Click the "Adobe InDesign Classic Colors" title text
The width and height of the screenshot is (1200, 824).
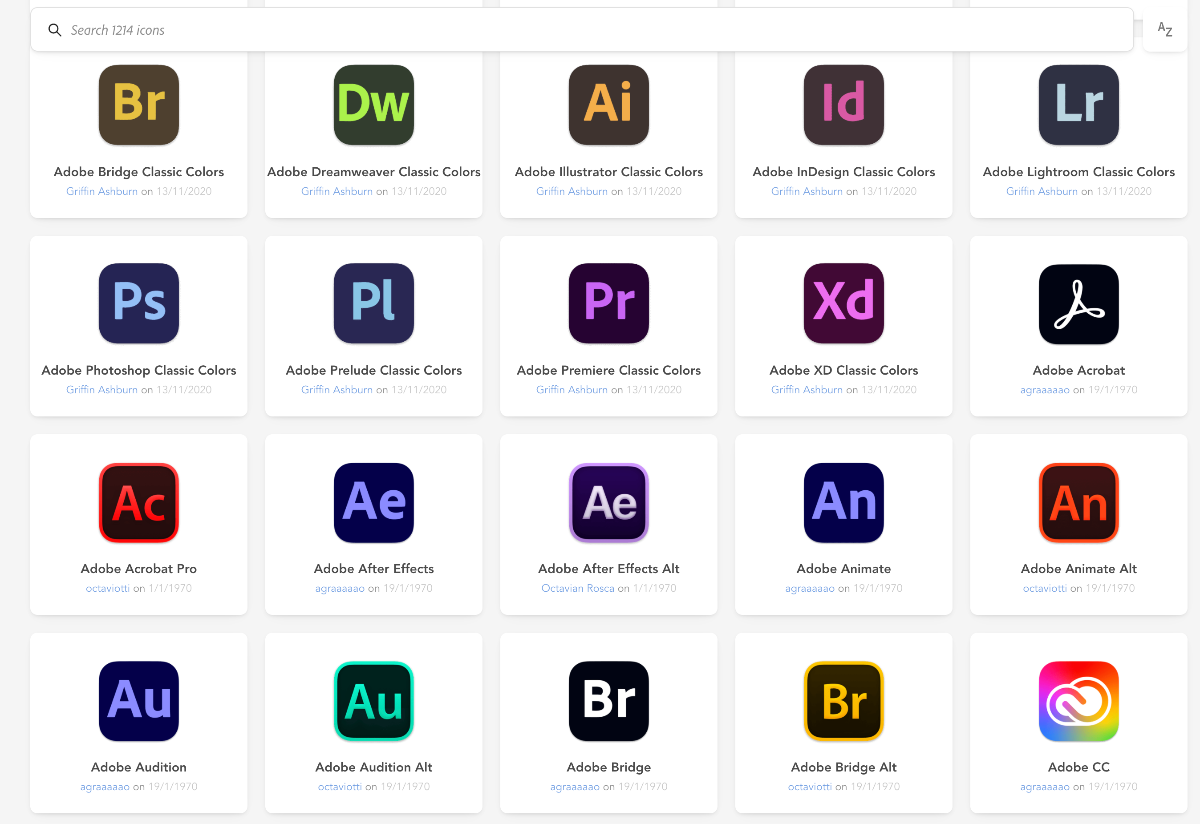844,172
